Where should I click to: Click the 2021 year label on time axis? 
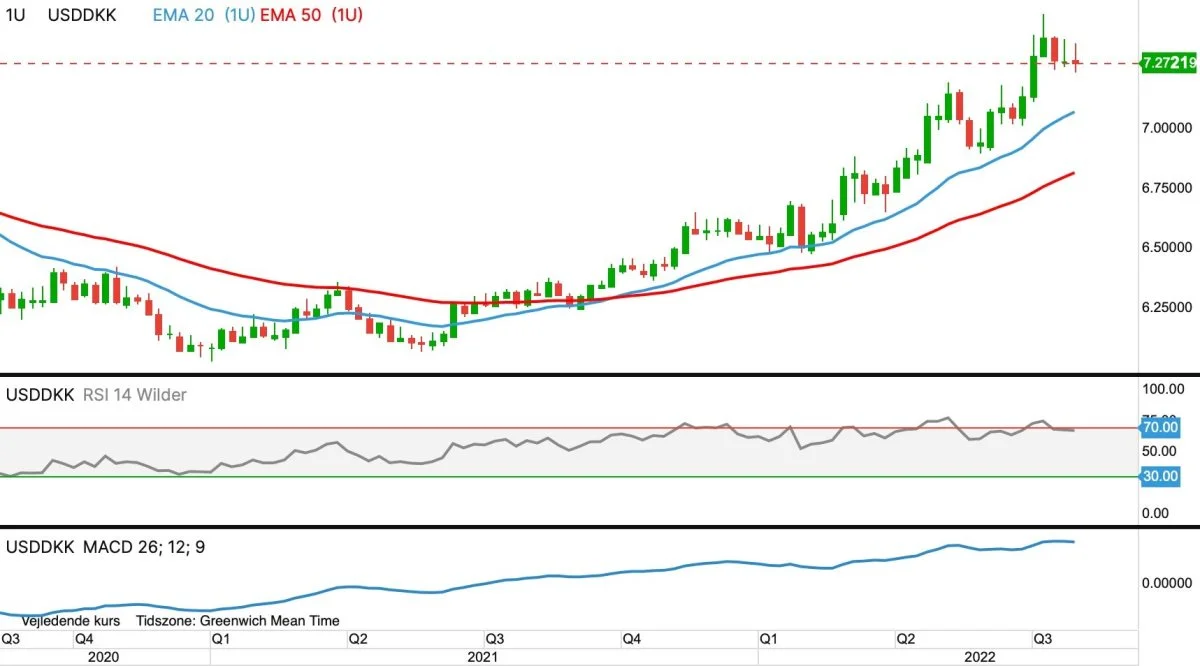[483, 656]
